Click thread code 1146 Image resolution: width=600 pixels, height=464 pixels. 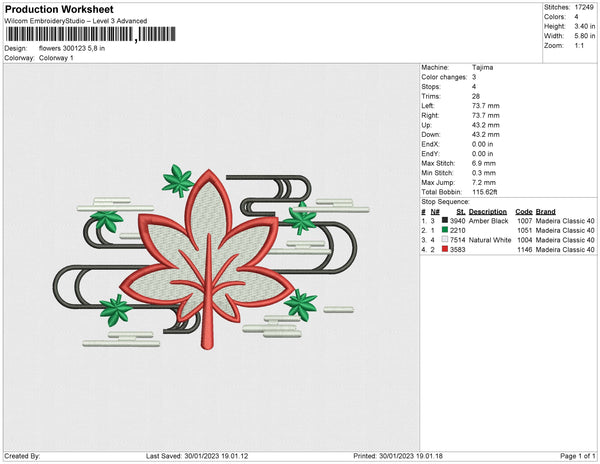(x=525, y=249)
